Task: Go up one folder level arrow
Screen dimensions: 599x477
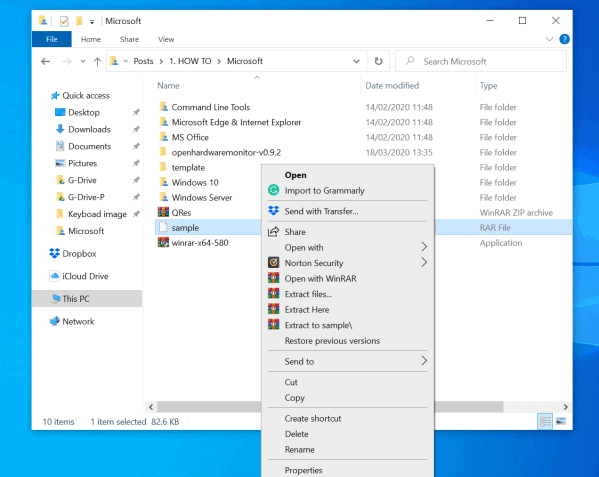Action: tap(97, 61)
